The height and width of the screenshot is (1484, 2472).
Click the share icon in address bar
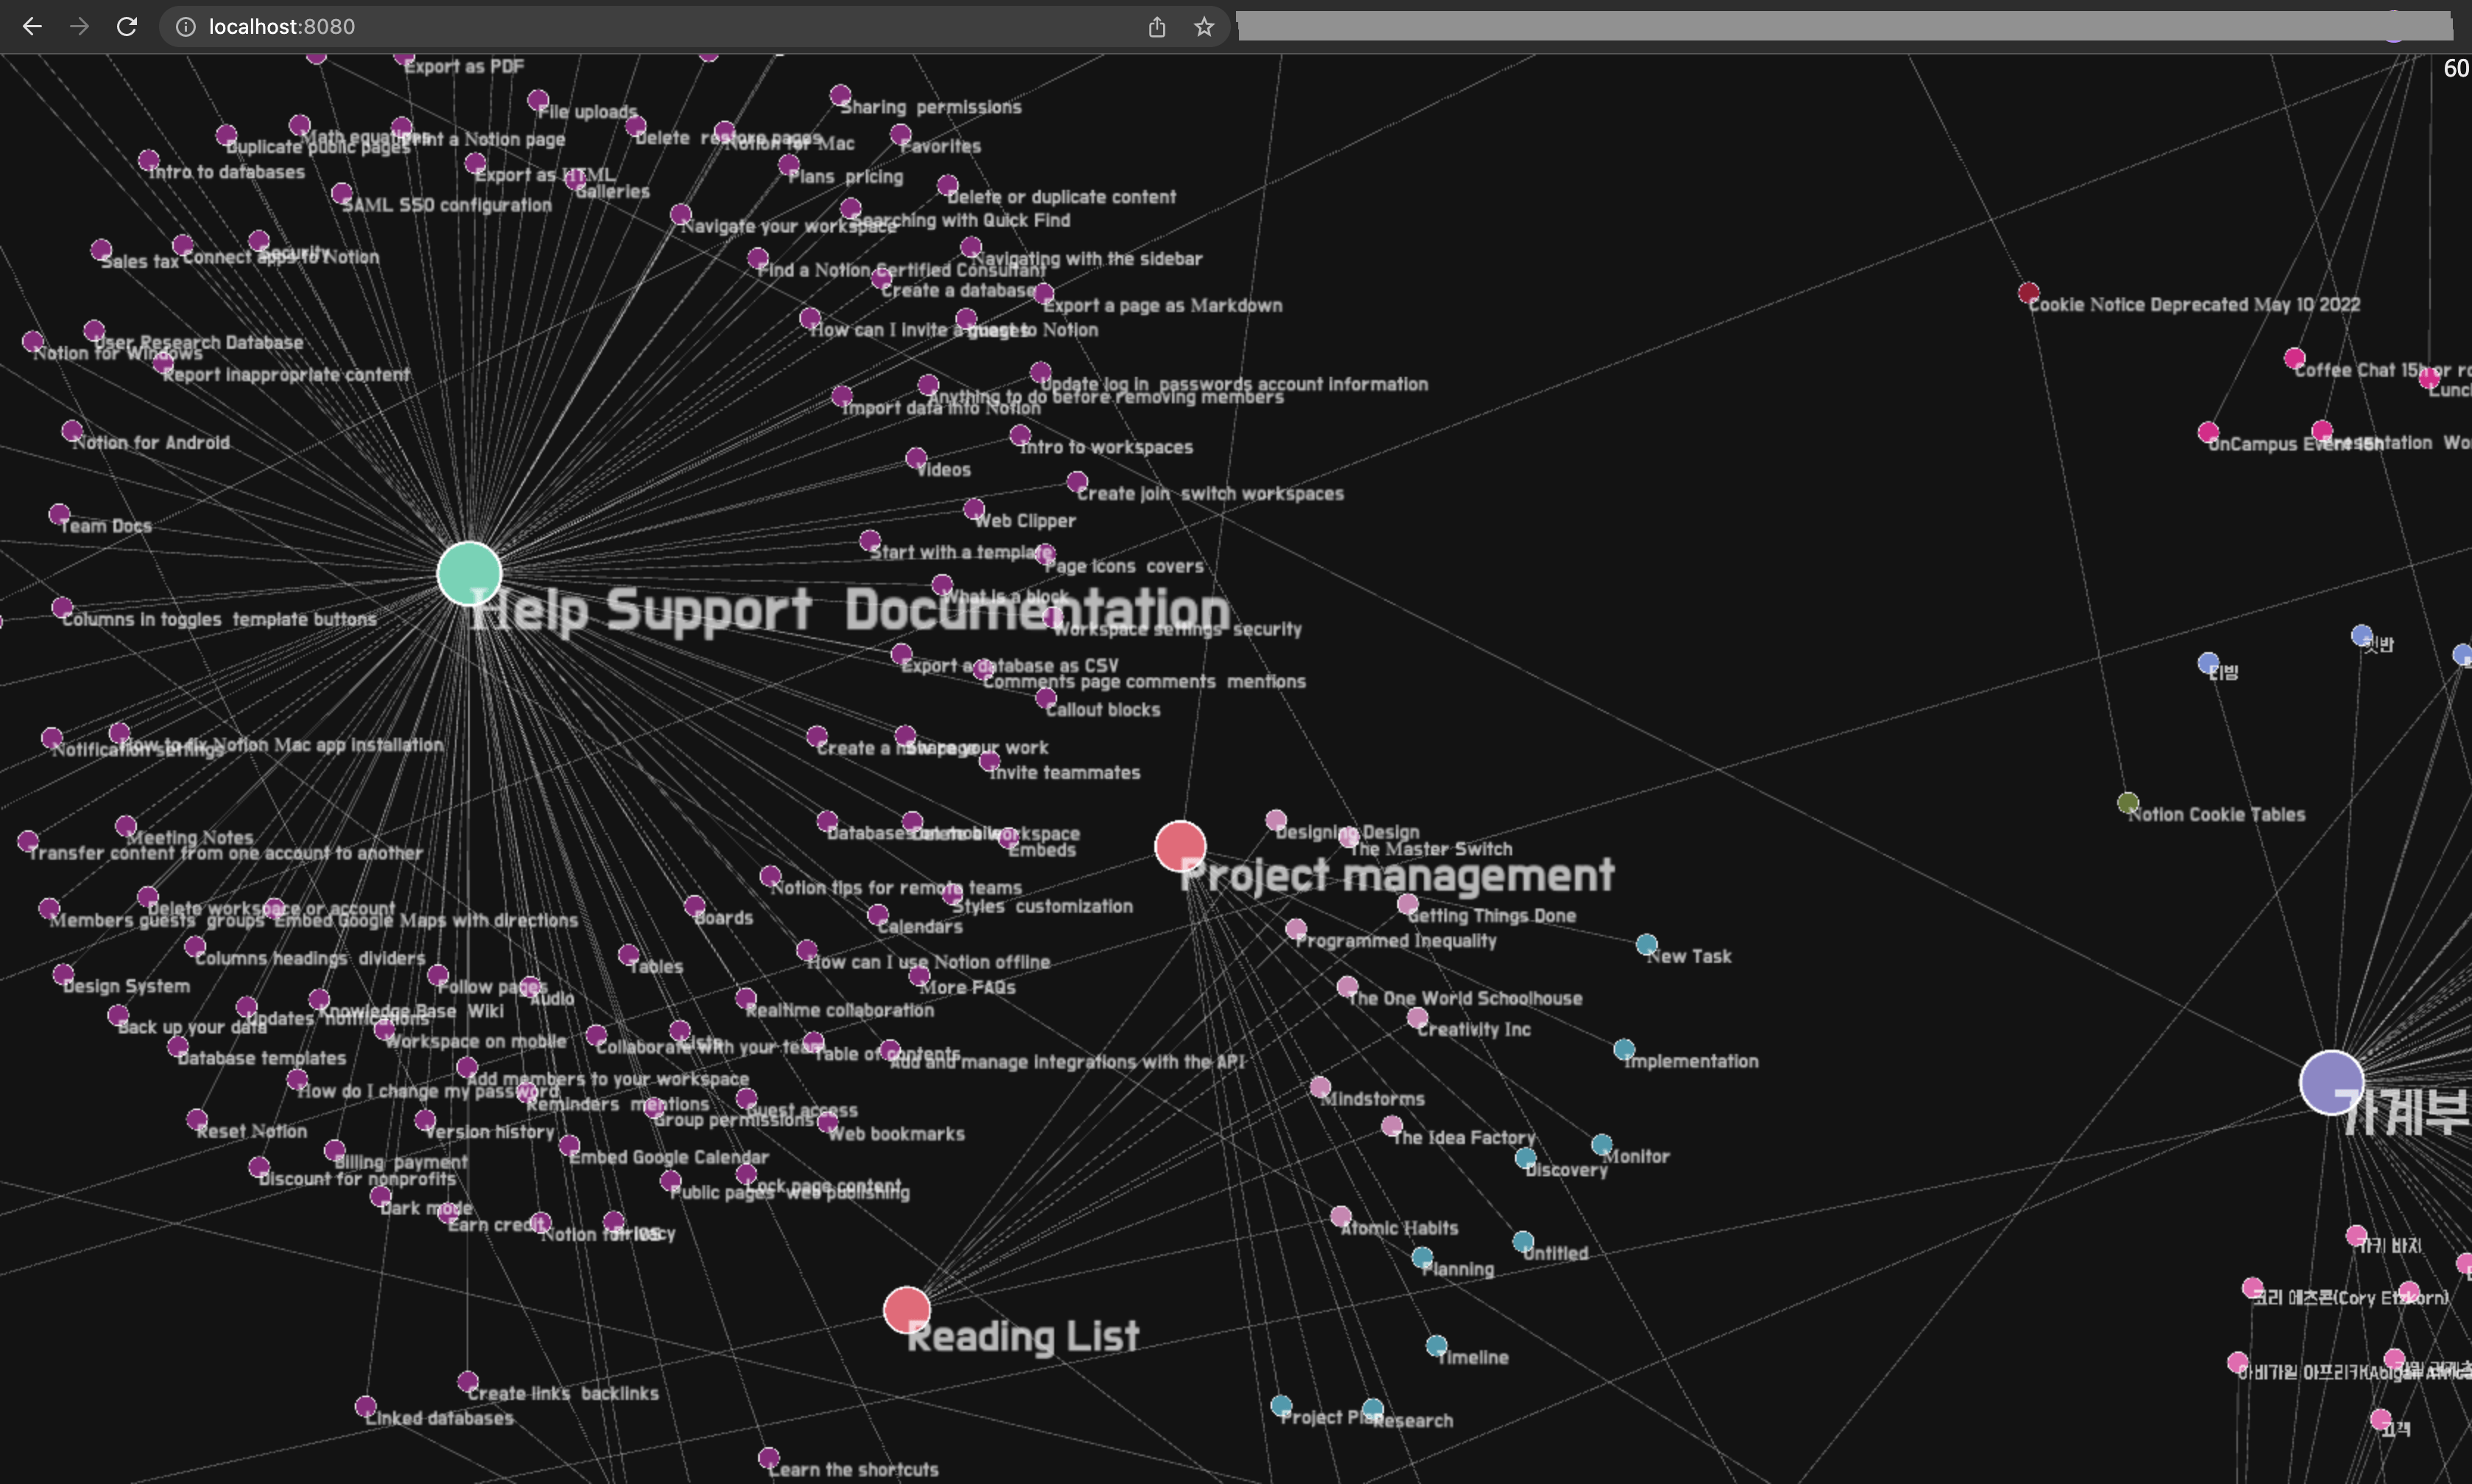click(1157, 27)
